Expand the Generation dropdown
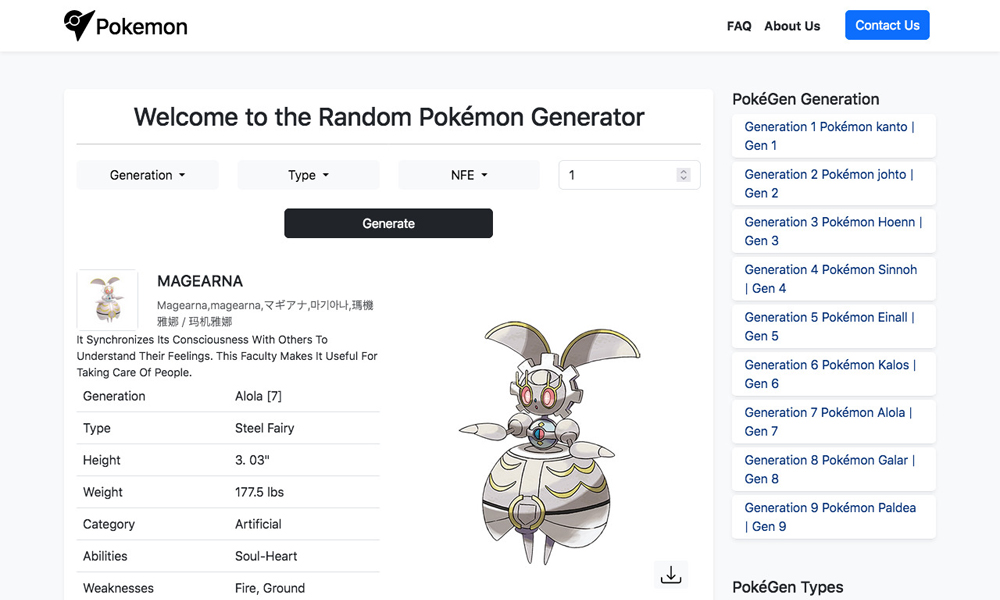Screen dimensions: 1000x600 click(x=147, y=175)
